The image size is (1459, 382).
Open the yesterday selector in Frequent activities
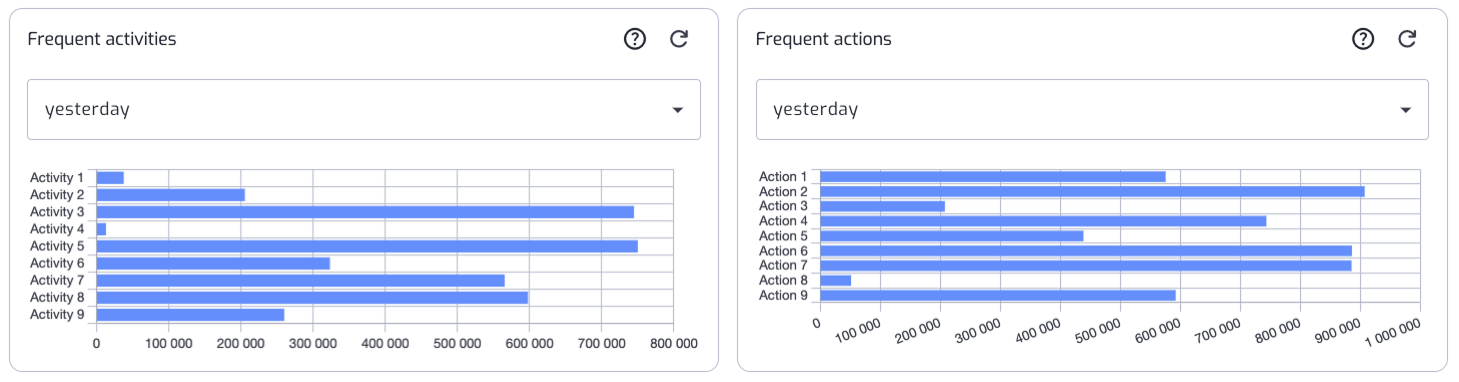pyautogui.click(x=364, y=109)
